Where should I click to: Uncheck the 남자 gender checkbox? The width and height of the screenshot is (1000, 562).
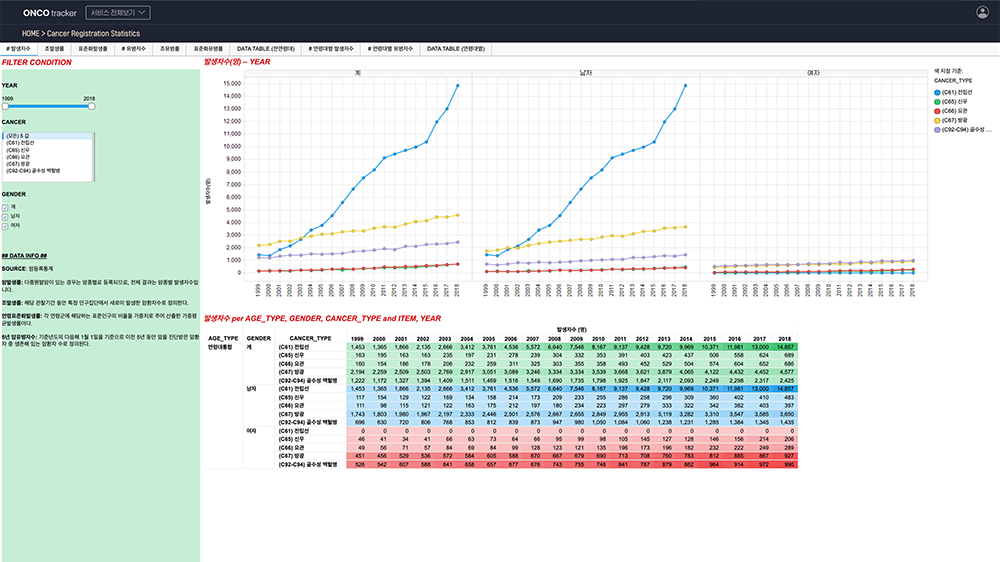coord(5,215)
